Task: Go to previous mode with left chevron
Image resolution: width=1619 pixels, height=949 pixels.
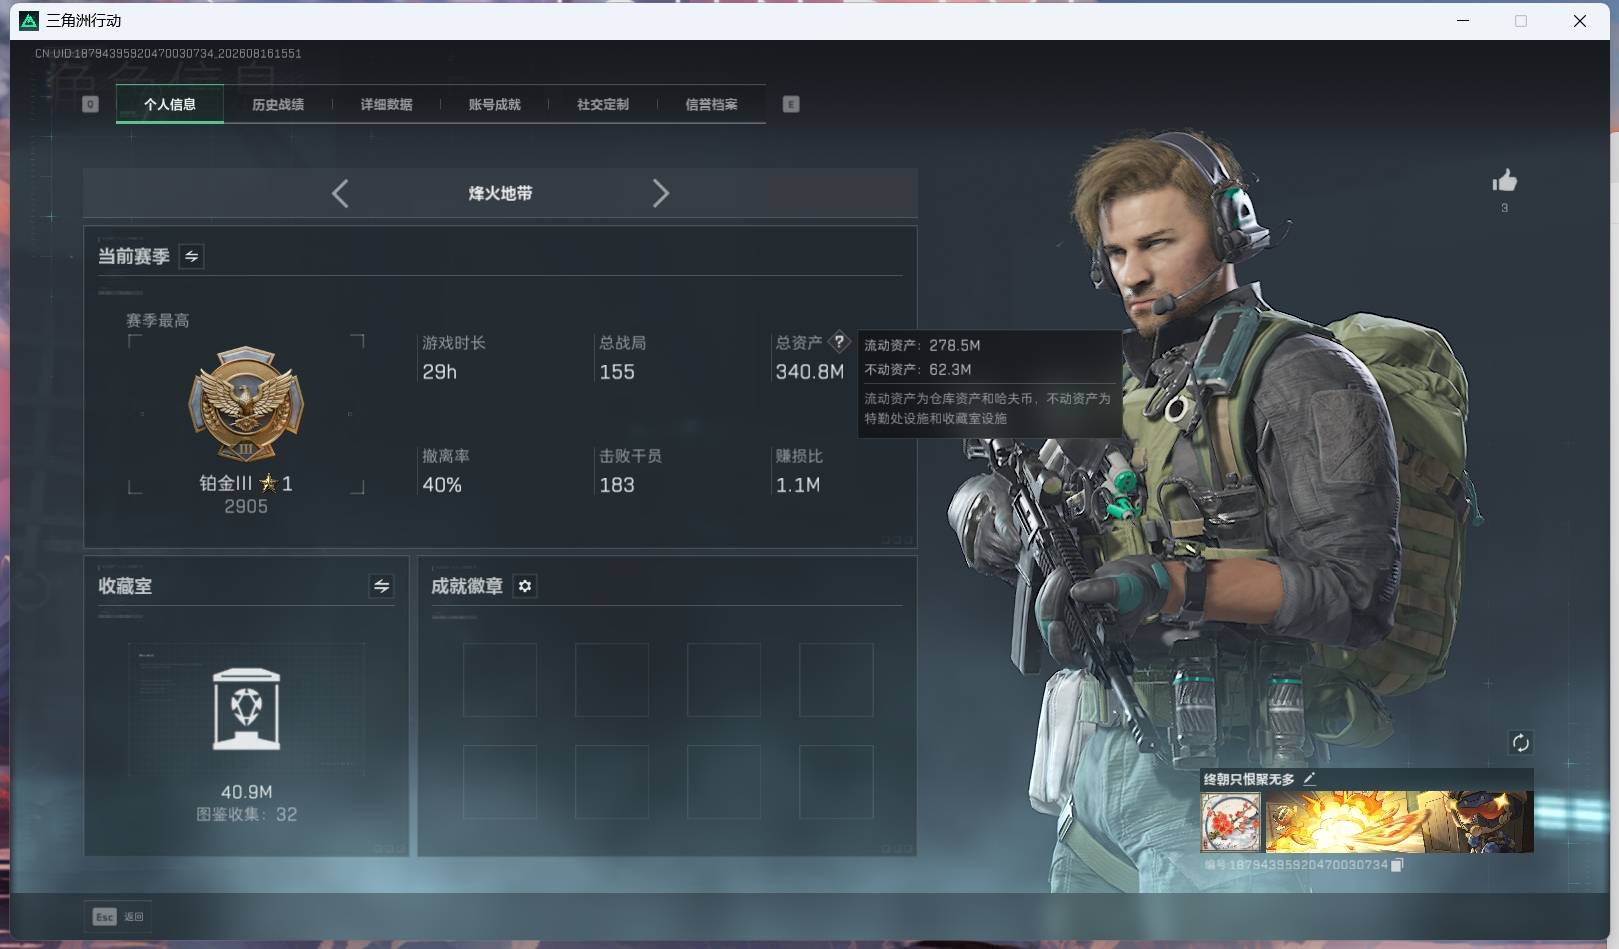Action: (340, 193)
